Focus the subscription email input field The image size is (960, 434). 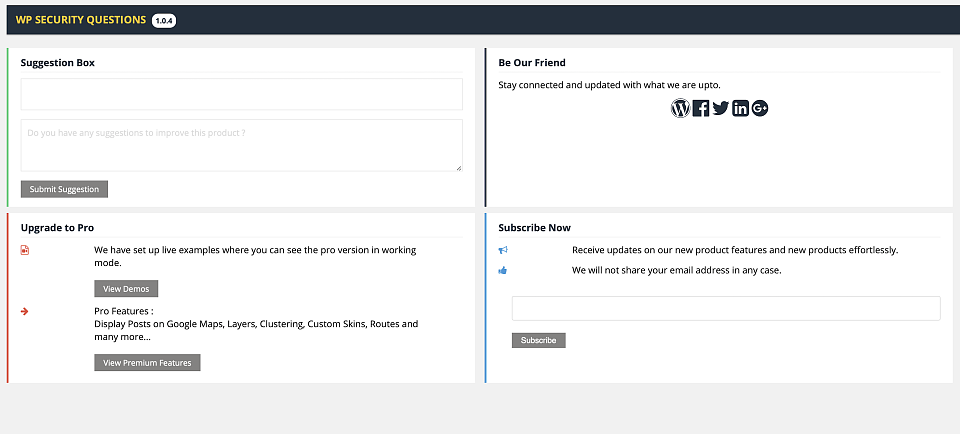pyautogui.click(x=726, y=309)
